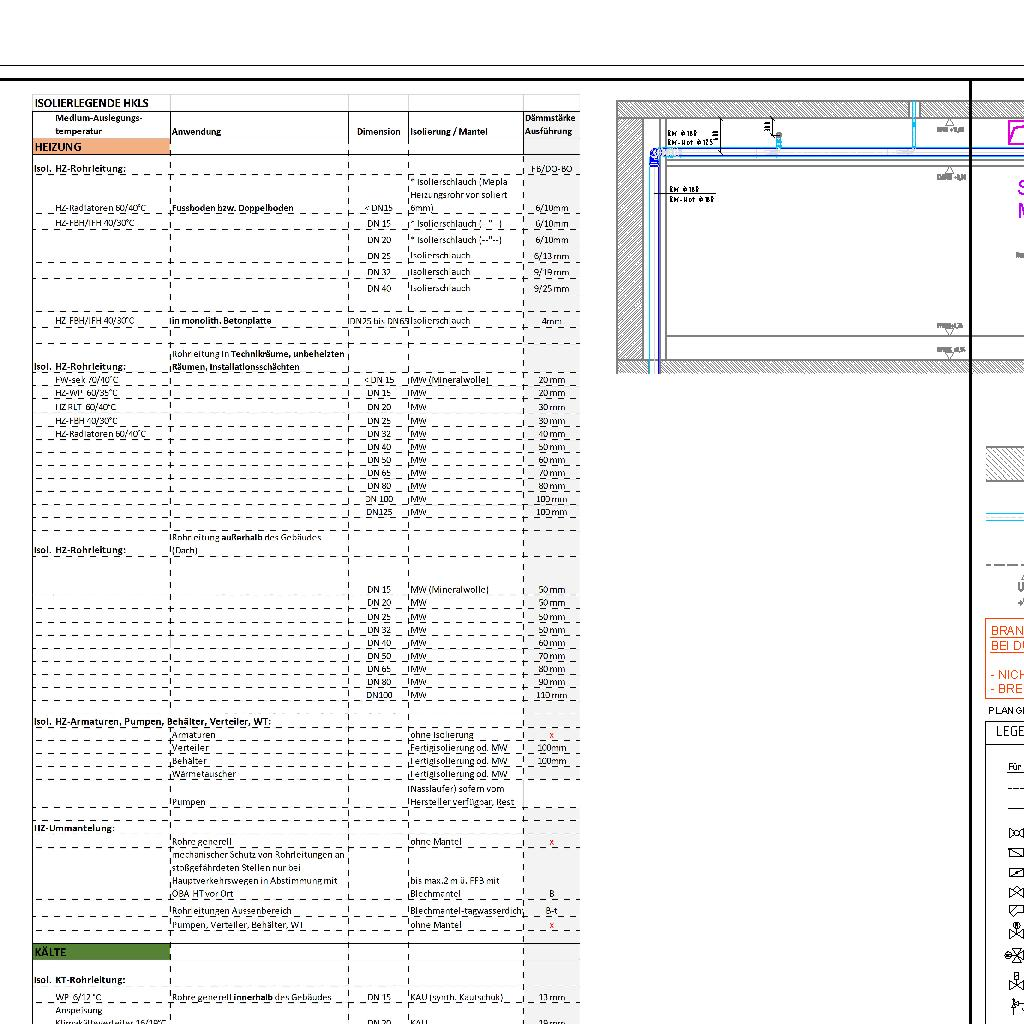Click the first valve symbol in the legend
Screen dimensions: 1024x1024
1016,832
